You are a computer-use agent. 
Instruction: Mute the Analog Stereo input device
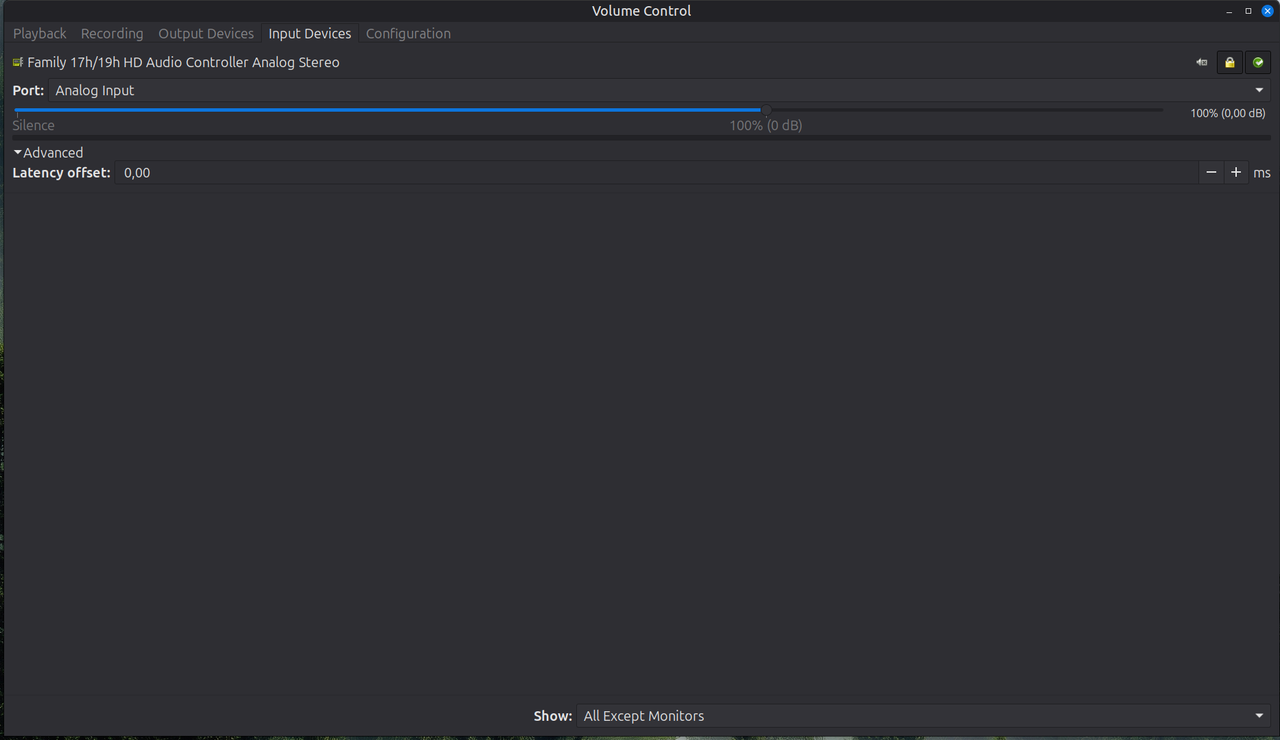[x=1201, y=62]
